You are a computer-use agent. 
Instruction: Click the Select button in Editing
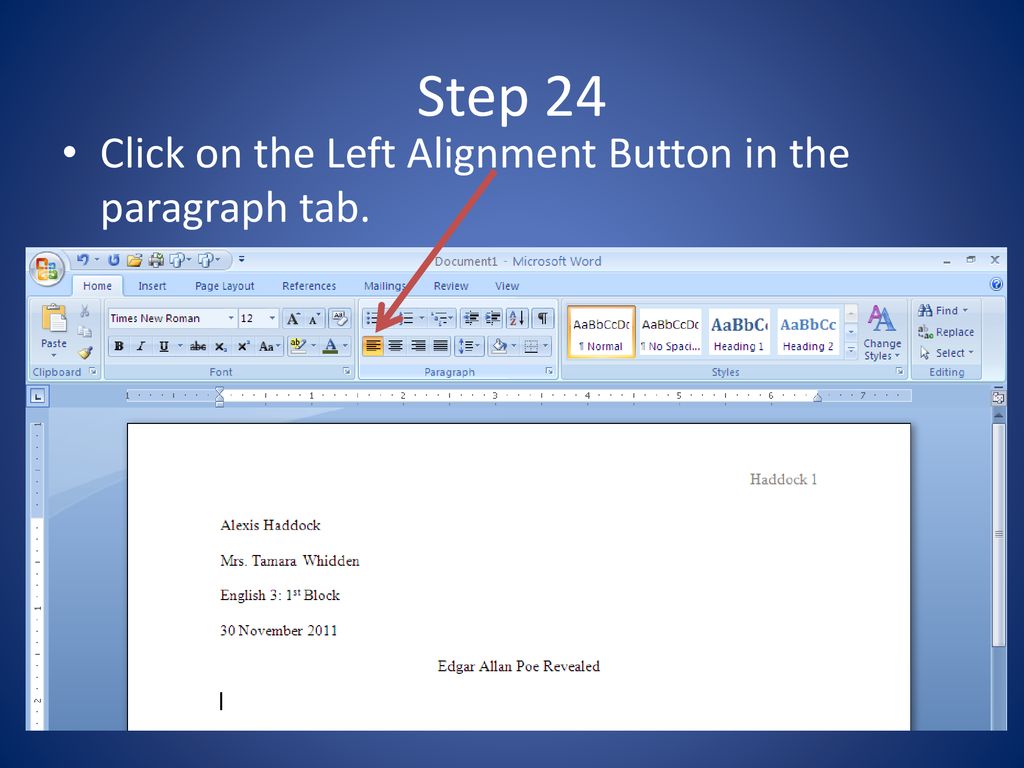[x=946, y=353]
